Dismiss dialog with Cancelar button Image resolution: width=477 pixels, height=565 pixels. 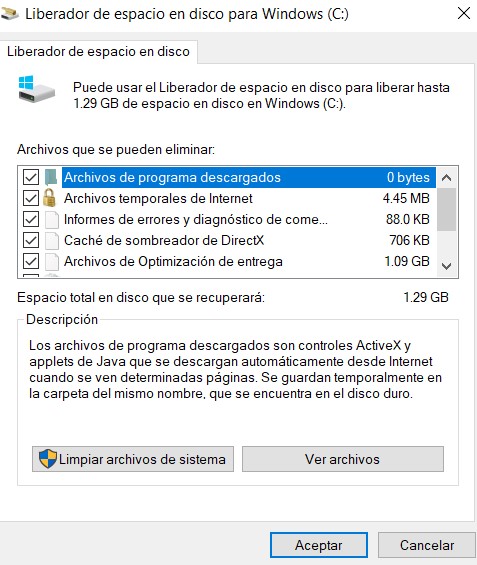[427, 545]
